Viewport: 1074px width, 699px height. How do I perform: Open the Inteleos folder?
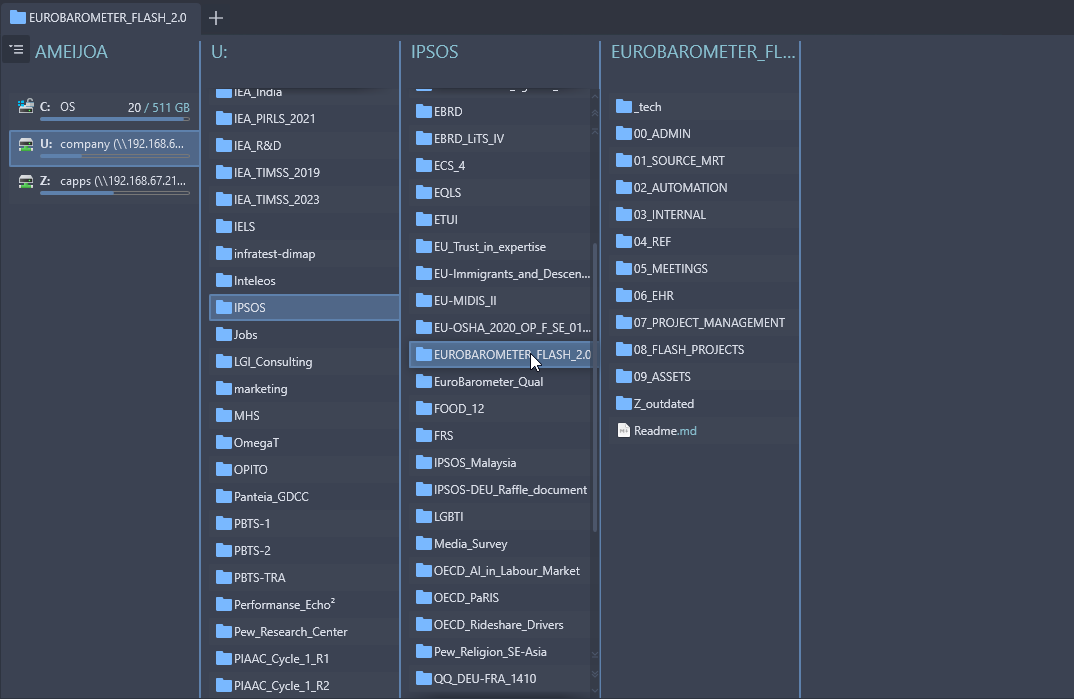tap(304, 281)
